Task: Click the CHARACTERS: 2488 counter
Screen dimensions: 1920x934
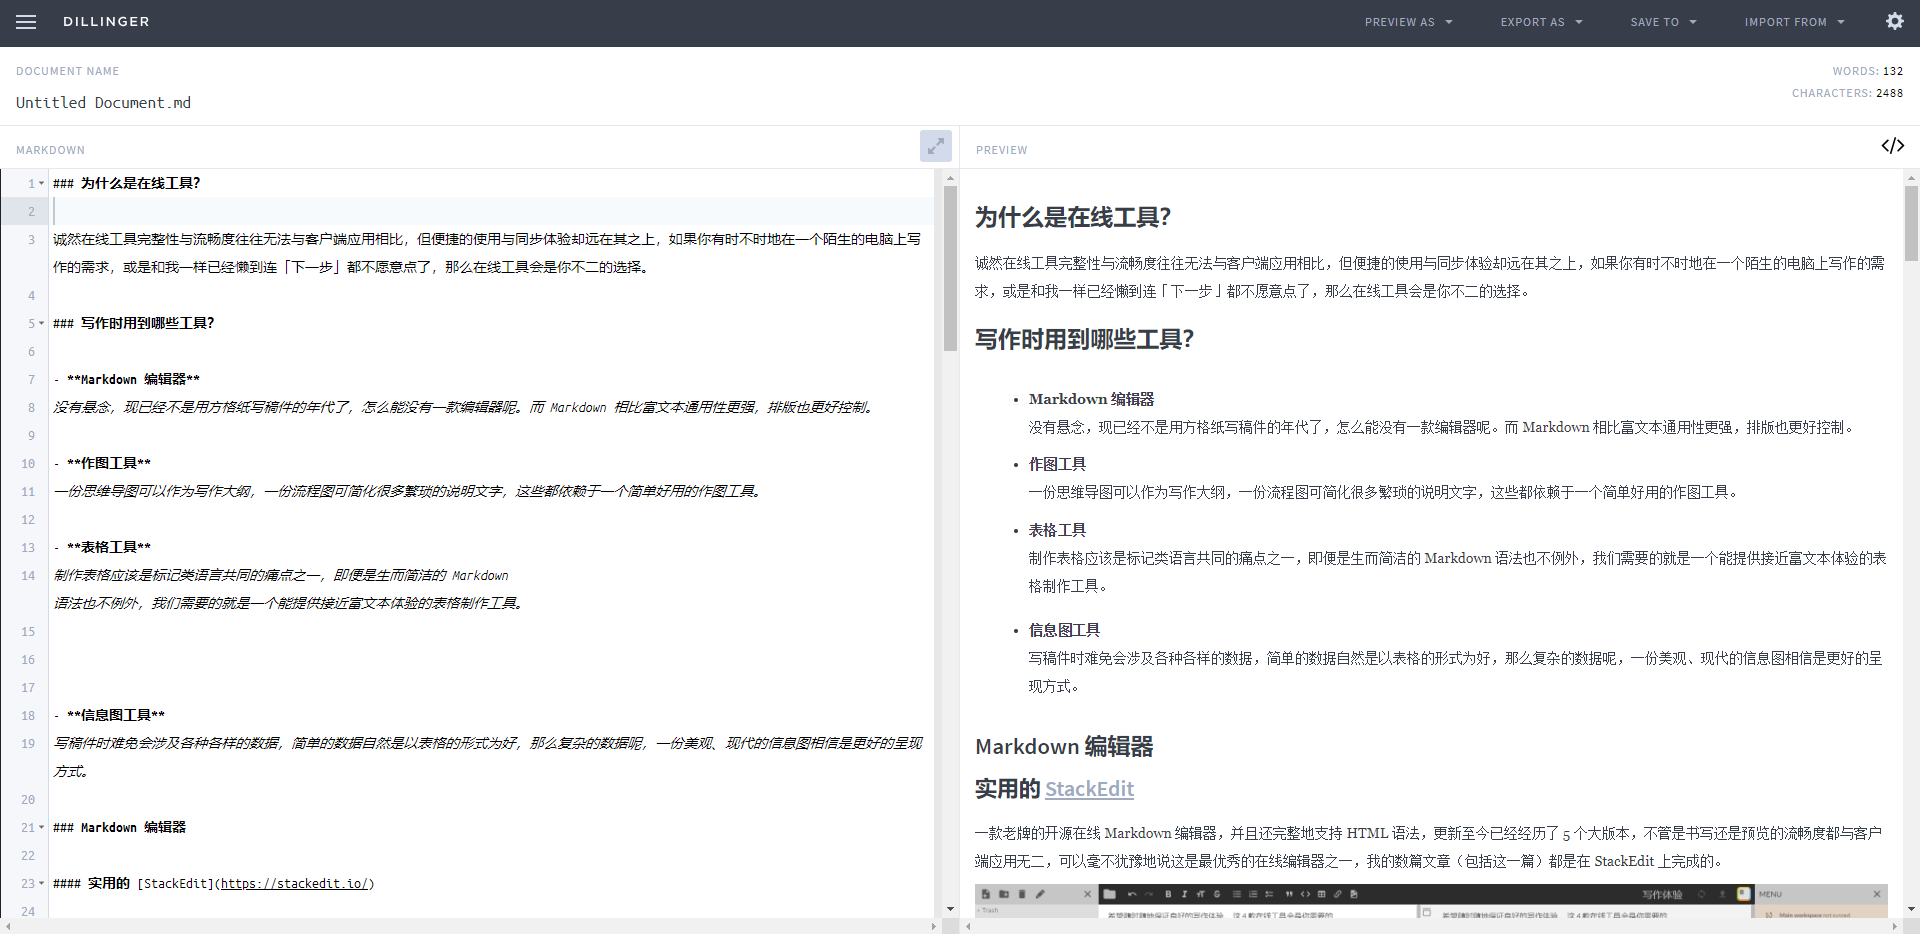Action: point(1848,93)
